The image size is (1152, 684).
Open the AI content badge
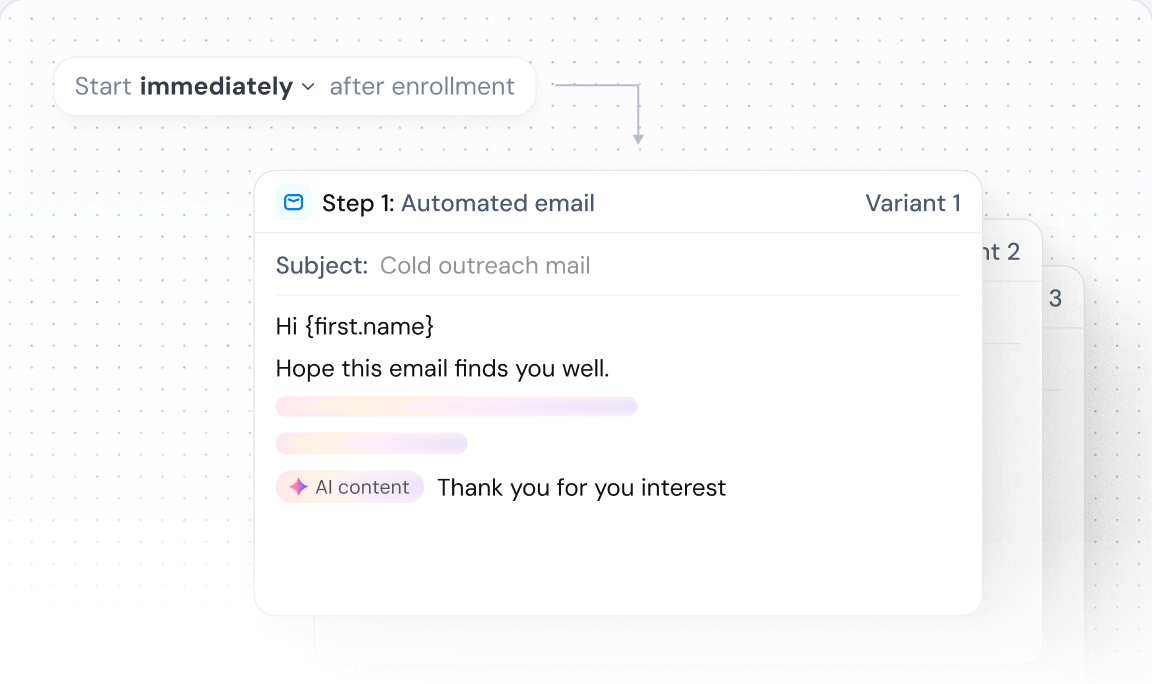350,487
